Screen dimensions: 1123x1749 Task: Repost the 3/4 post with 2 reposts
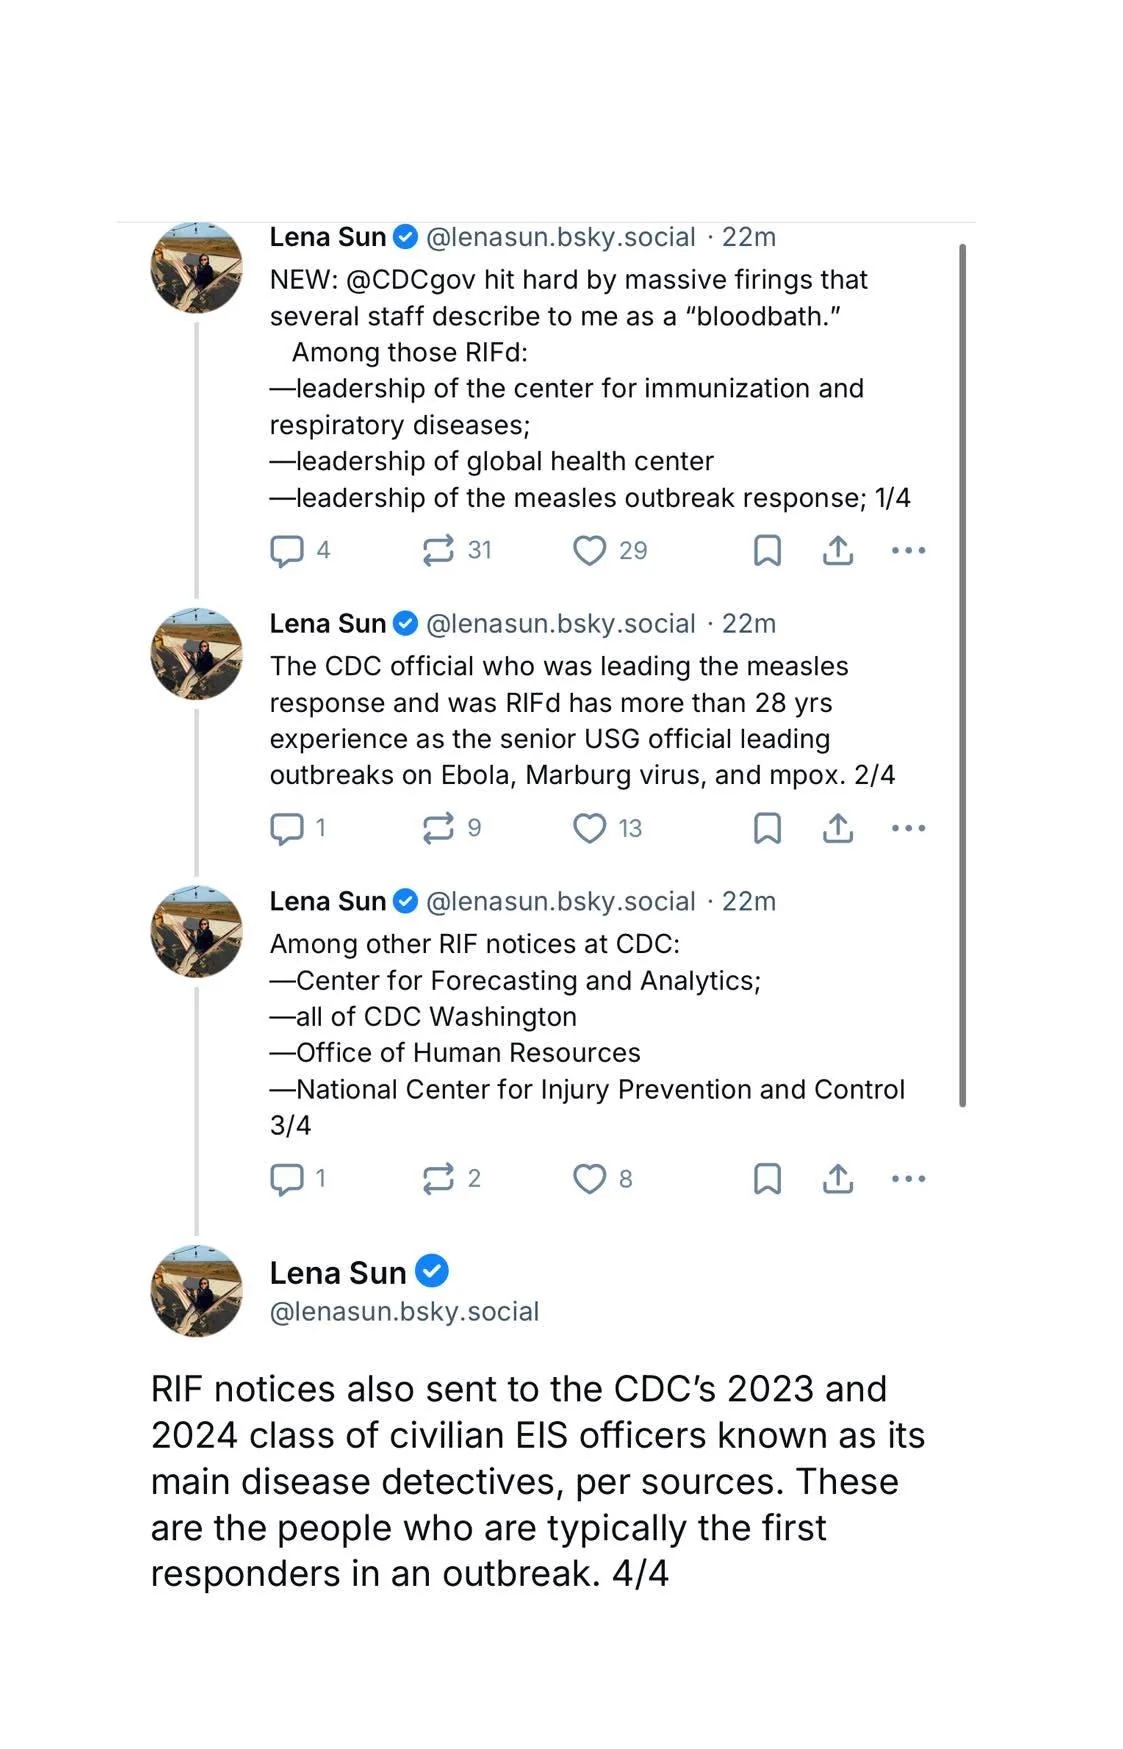pyautogui.click(x=438, y=1180)
